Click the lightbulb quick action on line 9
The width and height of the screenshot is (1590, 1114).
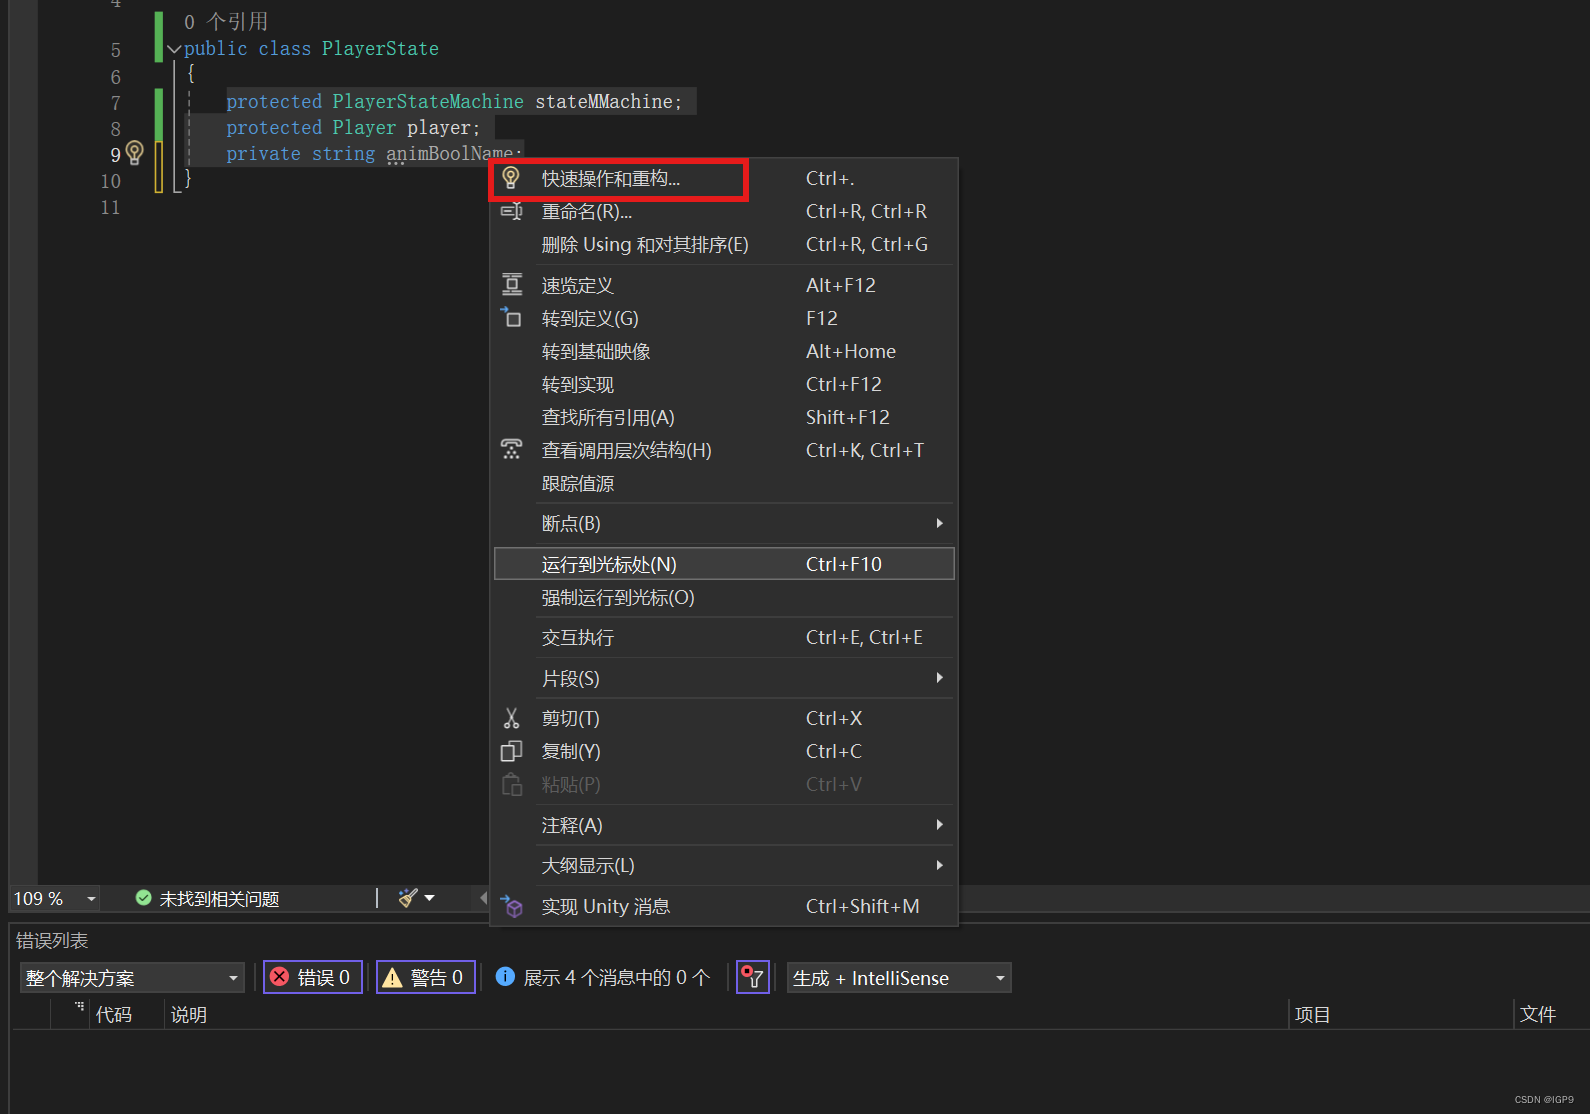[135, 153]
